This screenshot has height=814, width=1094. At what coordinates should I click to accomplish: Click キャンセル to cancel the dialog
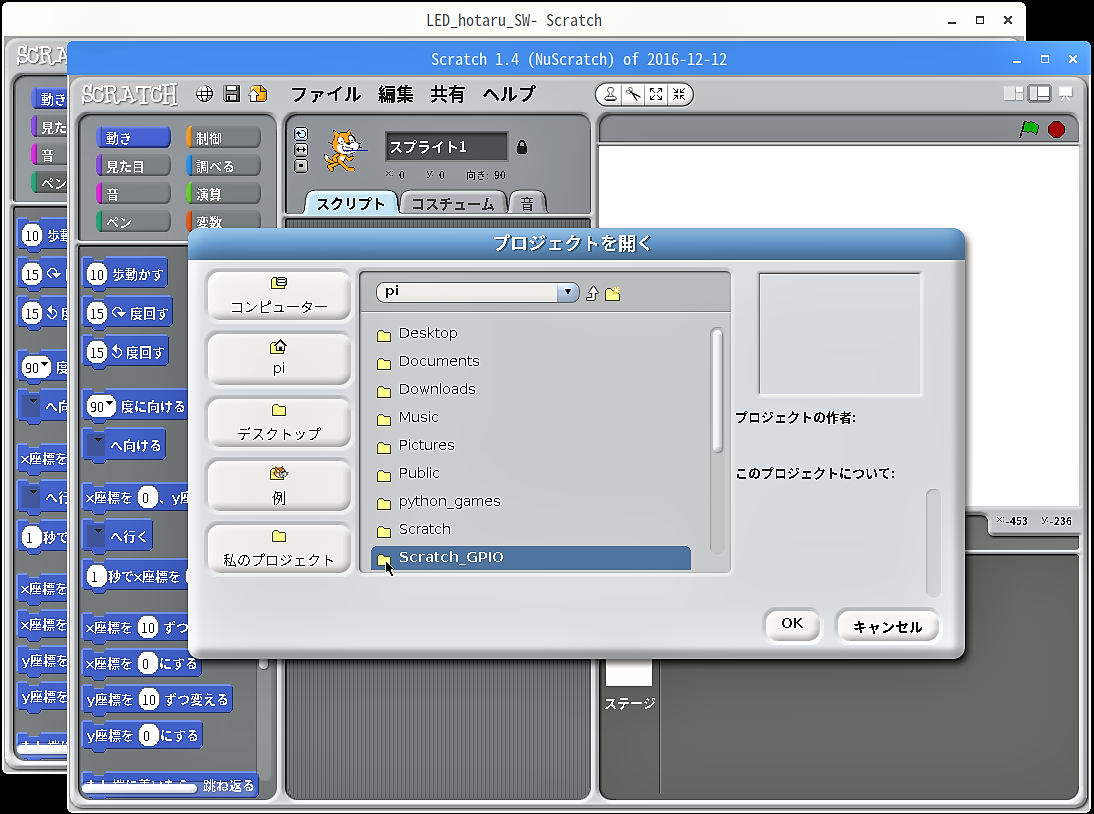[887, 626]
